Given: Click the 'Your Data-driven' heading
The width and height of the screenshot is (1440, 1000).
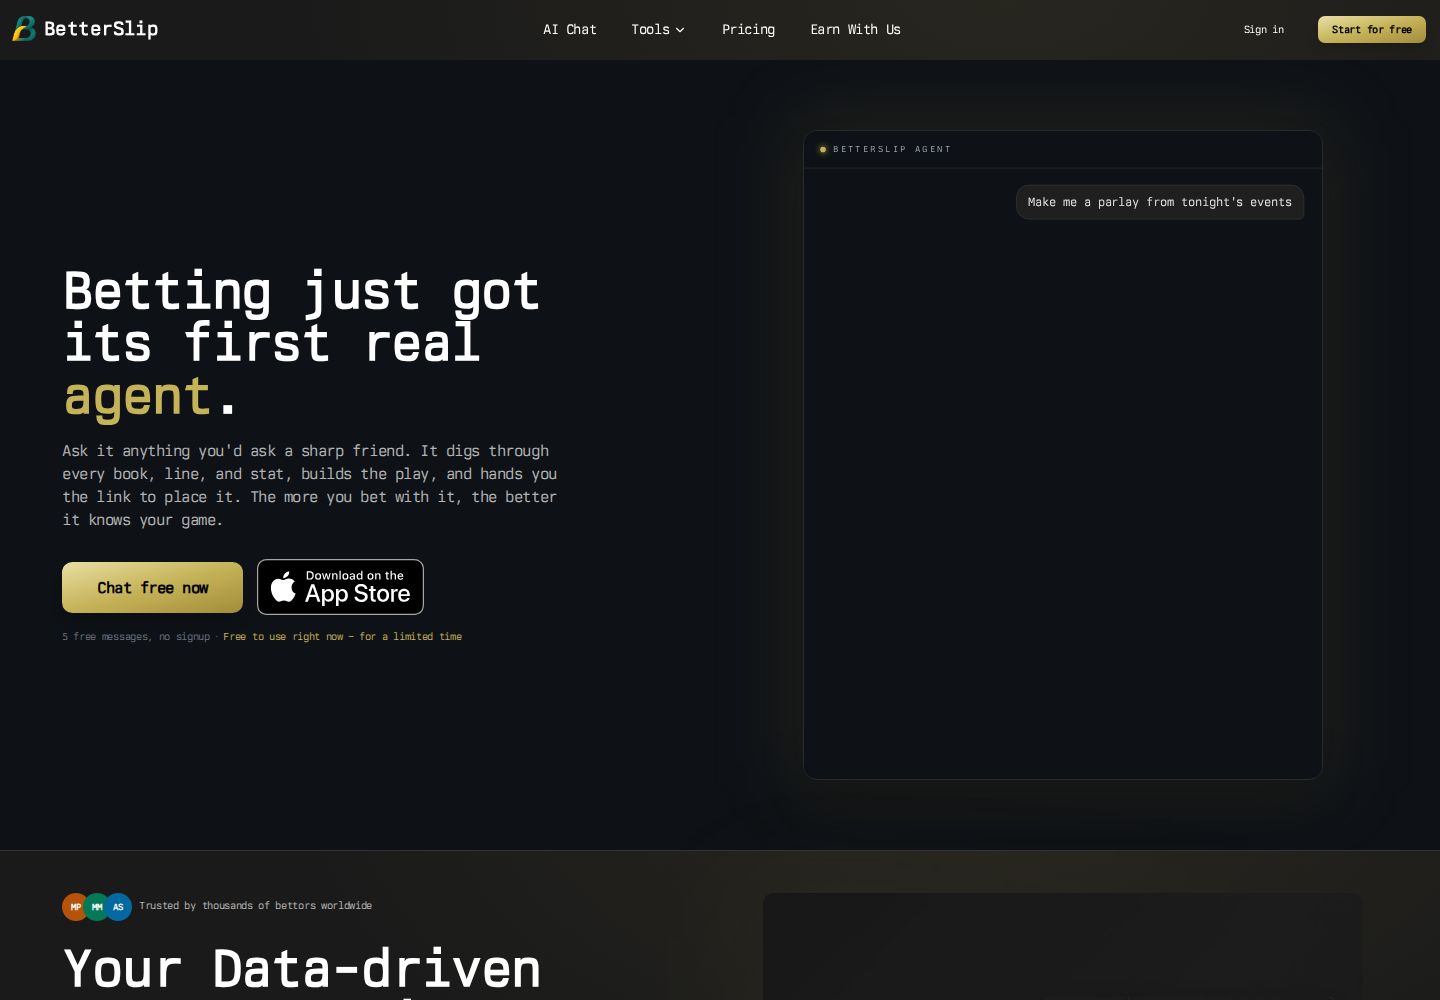Looking at the screenshot, I should coord(302,969).
